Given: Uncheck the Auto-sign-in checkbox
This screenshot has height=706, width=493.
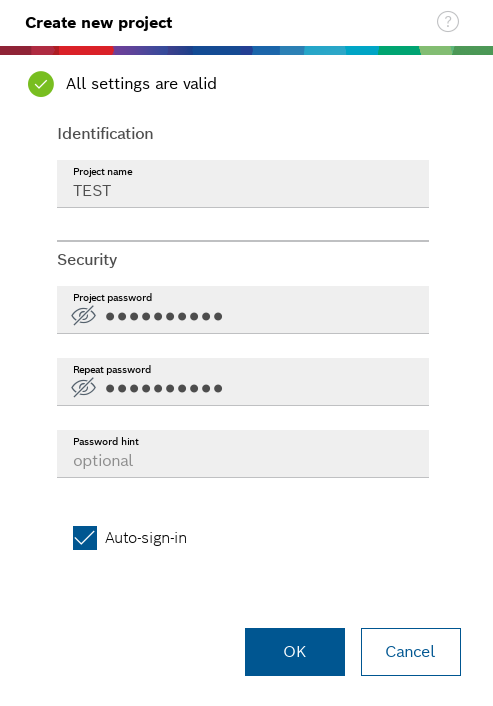Looking at the screenshot, I should point(85,538).
